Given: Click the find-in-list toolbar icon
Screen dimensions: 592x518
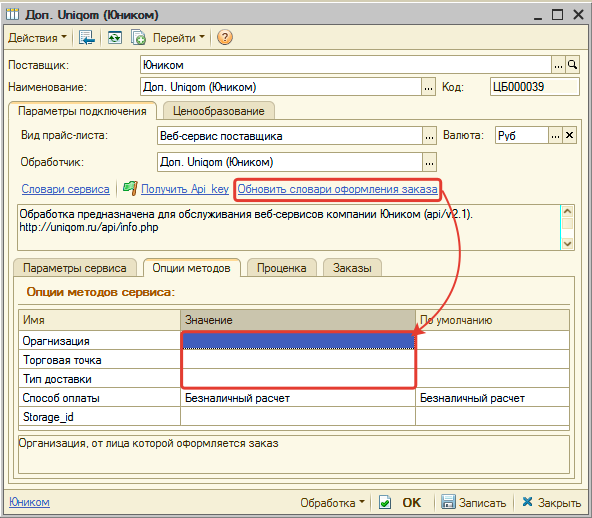Looking at the screenshot, I should (86, 37).
